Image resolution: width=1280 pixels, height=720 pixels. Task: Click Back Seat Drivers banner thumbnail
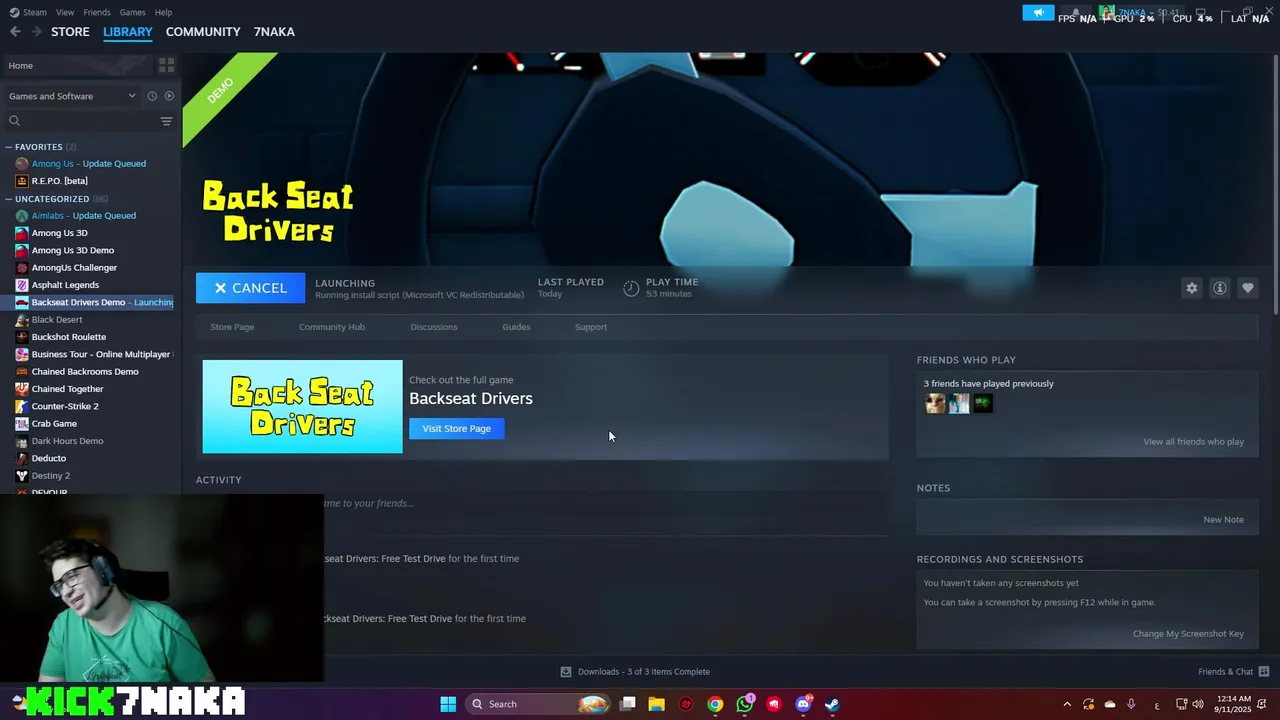tap(302, 407)
